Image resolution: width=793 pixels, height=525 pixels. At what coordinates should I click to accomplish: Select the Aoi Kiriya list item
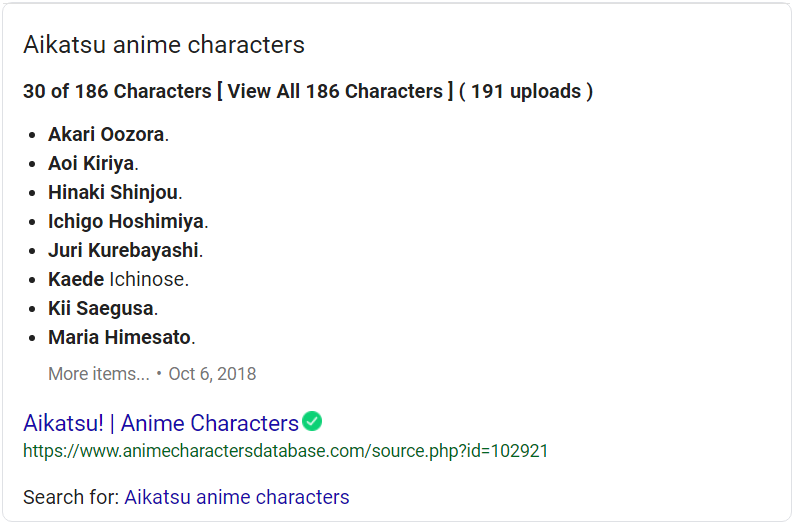[91, 163]
